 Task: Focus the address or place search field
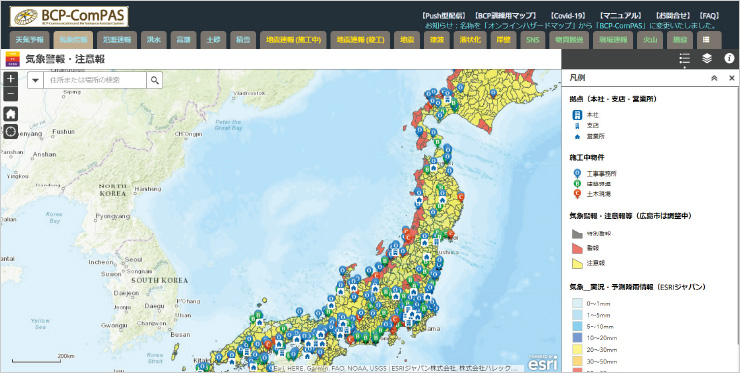[x=95, y=80]
